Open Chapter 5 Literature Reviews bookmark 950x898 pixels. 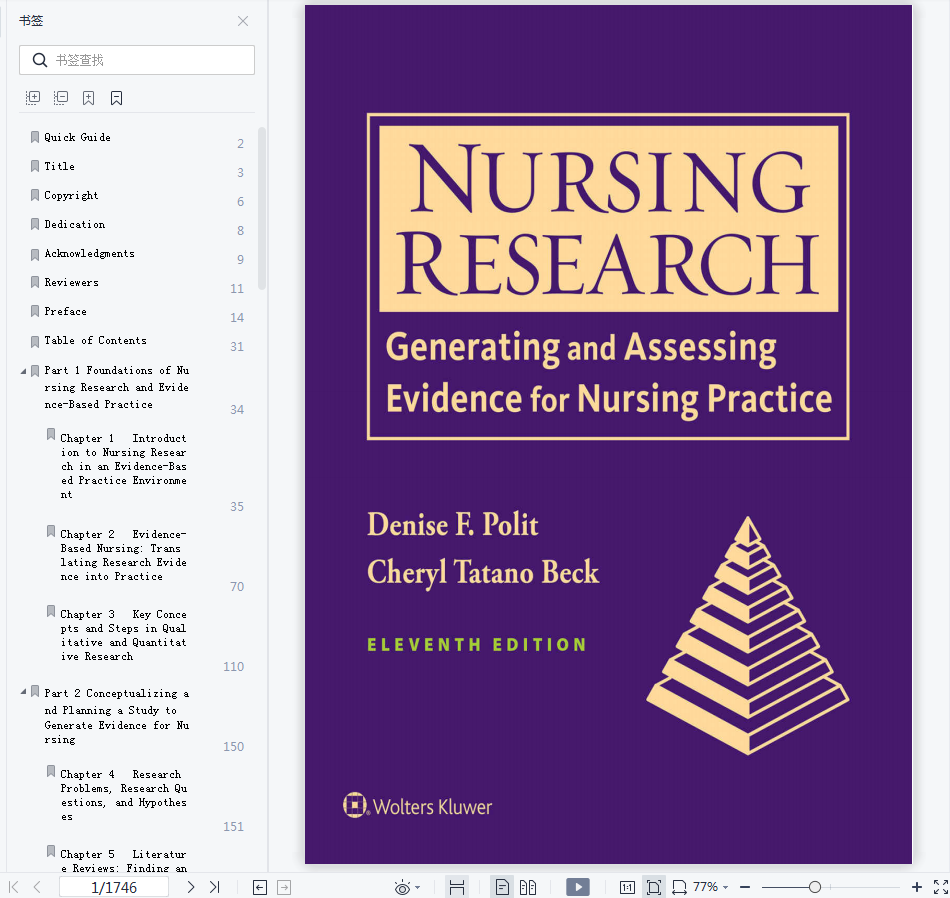[x=124, y=861]
